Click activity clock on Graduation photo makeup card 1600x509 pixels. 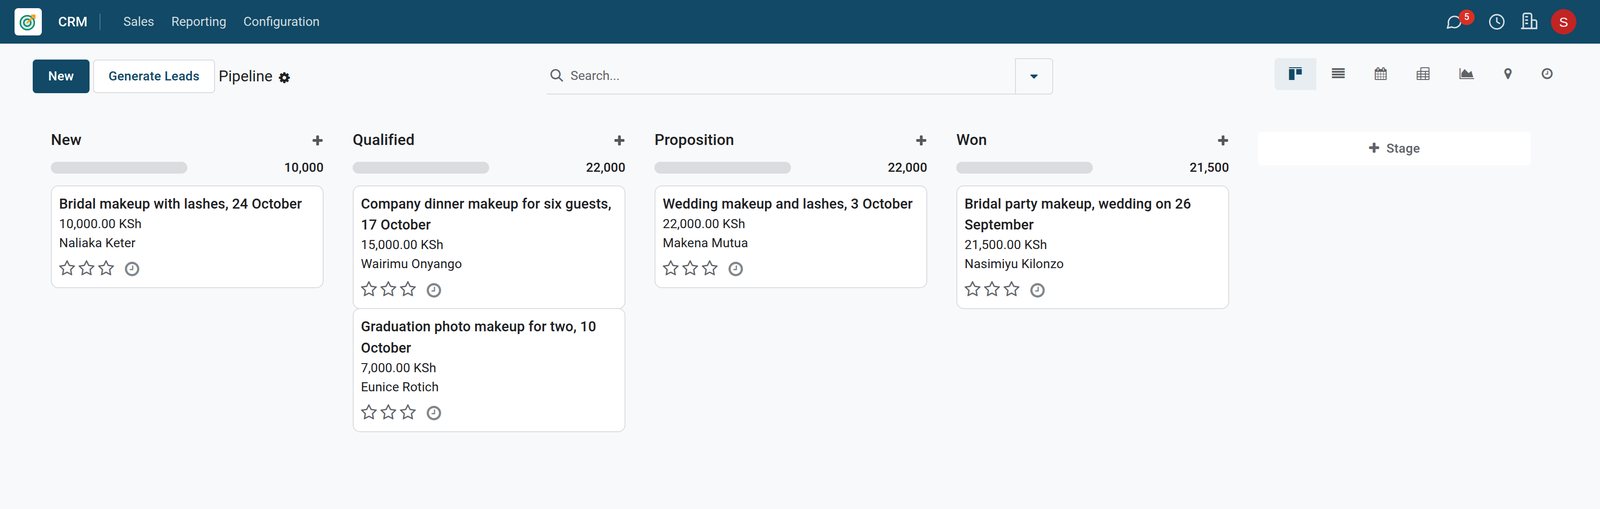tap(434, 413)
